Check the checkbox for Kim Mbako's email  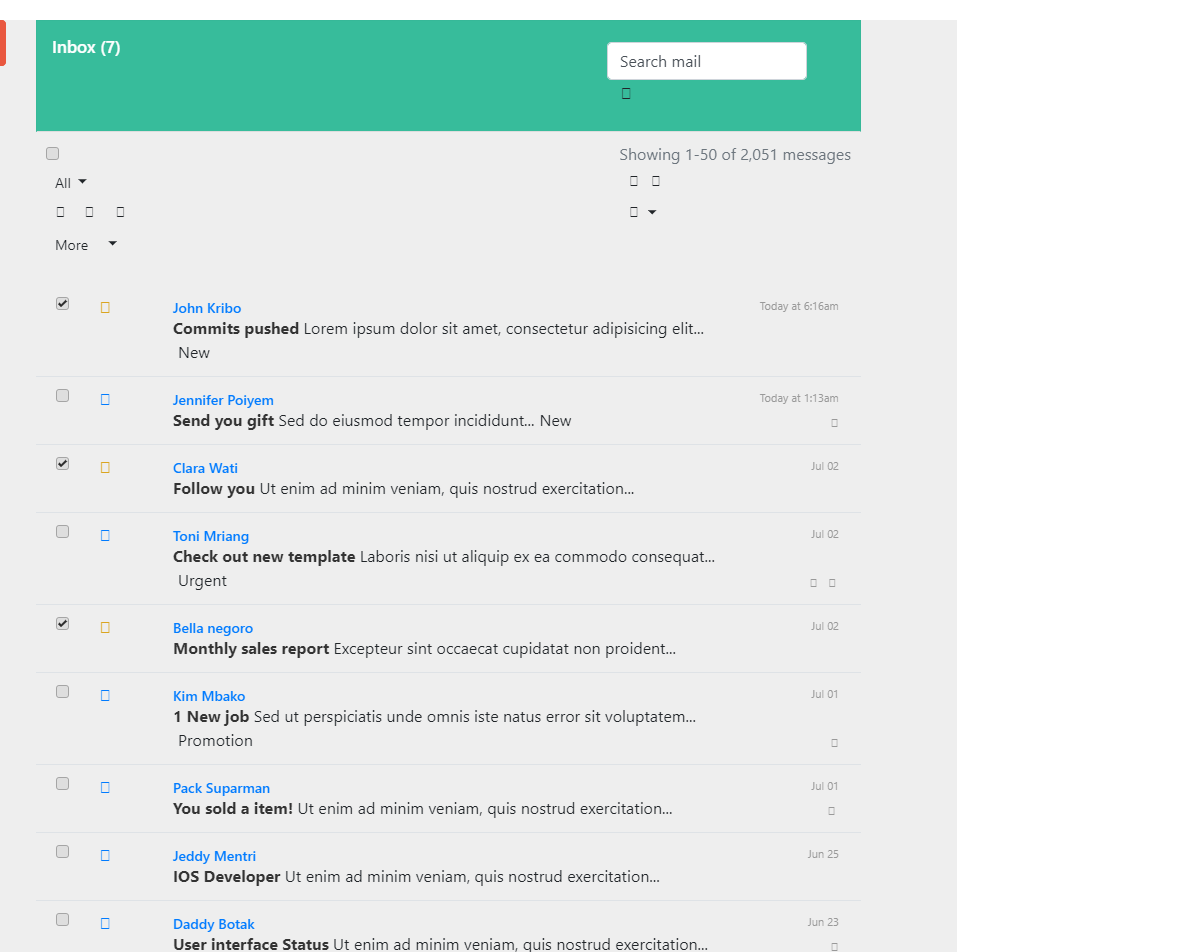(x=63, y=692)
